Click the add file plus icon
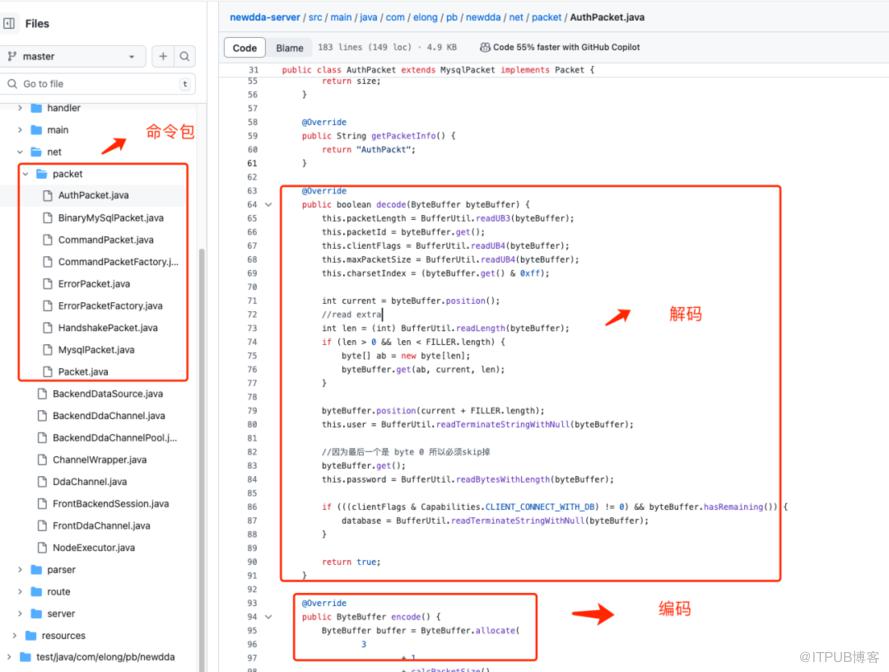This screenshot has height=672, width=889. (163, 57)
